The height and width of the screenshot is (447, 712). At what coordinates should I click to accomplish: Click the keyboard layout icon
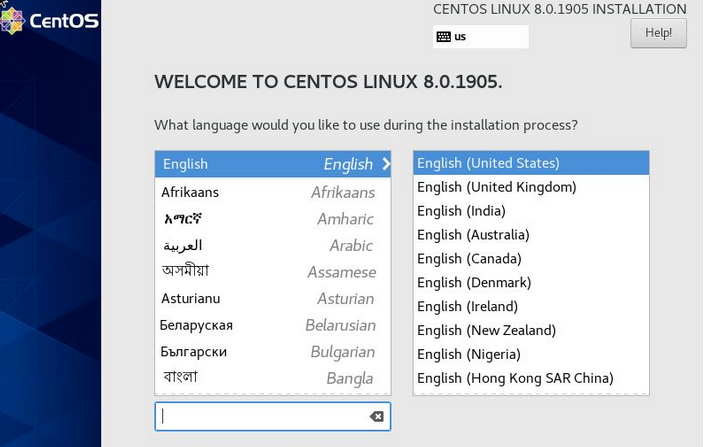click(443, 37)
